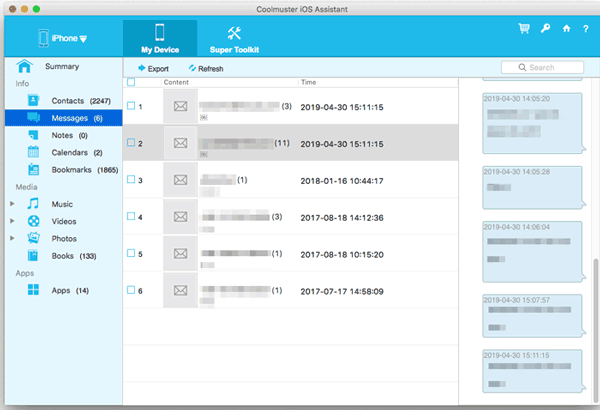Expand the Videos tree item

pos(12,221)
